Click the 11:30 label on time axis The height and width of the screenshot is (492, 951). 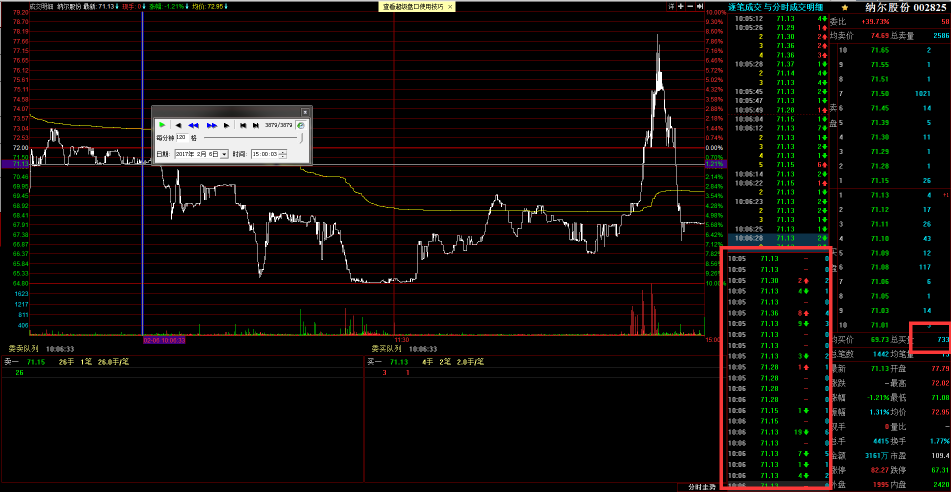point(401,340)
